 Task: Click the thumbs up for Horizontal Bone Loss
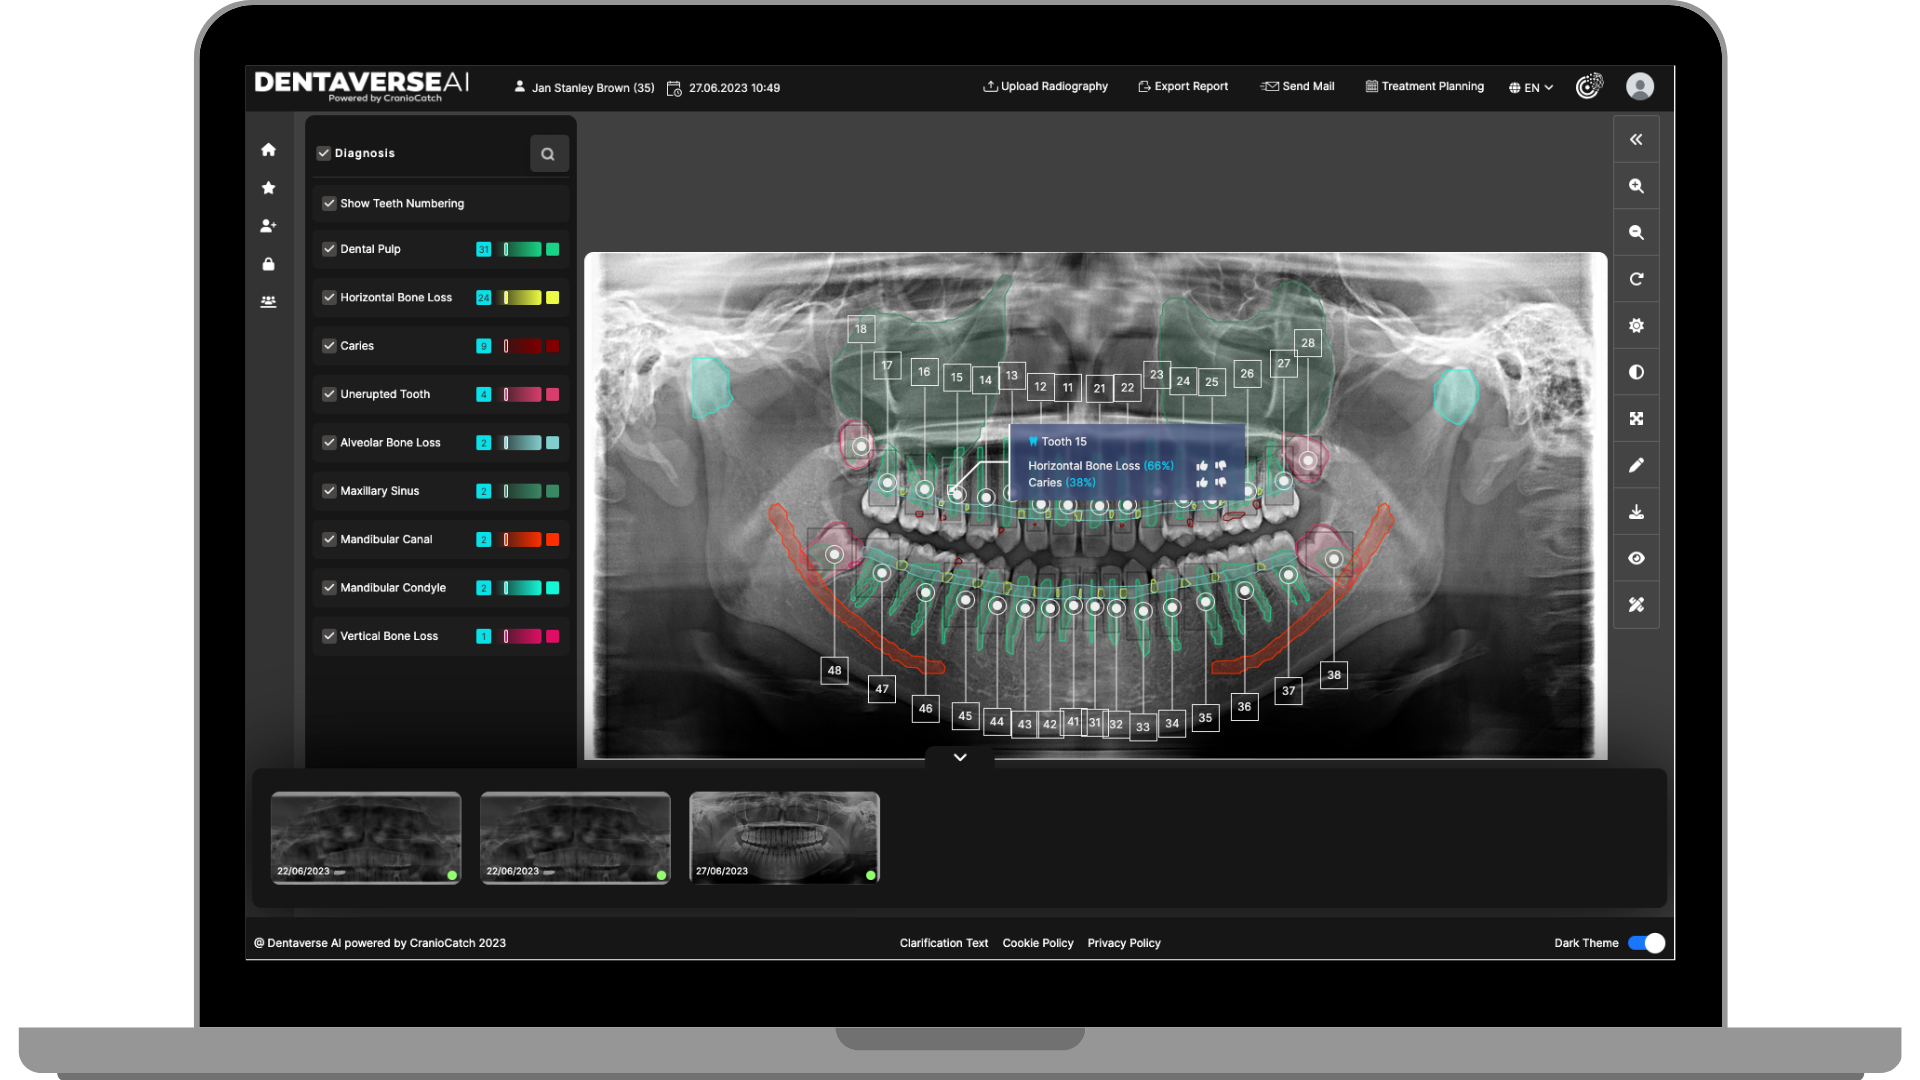click(1202, 466)
